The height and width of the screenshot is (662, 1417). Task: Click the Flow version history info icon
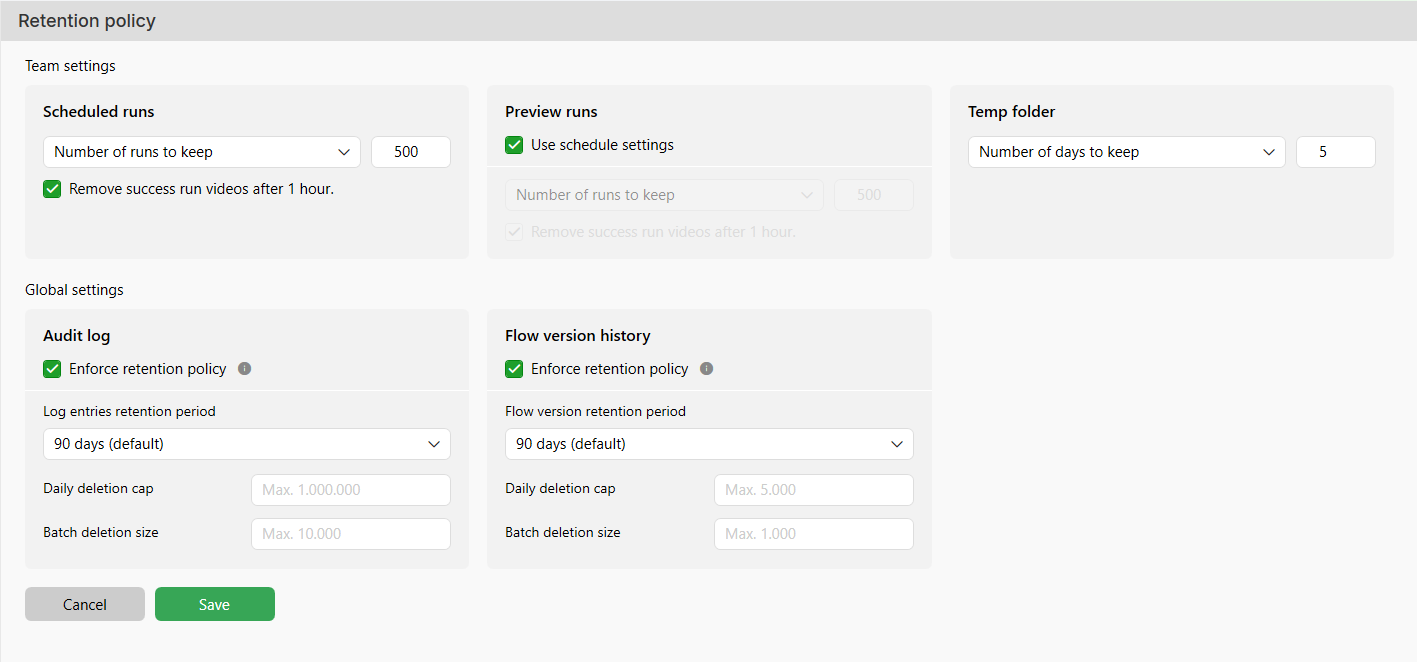point(707,369)
